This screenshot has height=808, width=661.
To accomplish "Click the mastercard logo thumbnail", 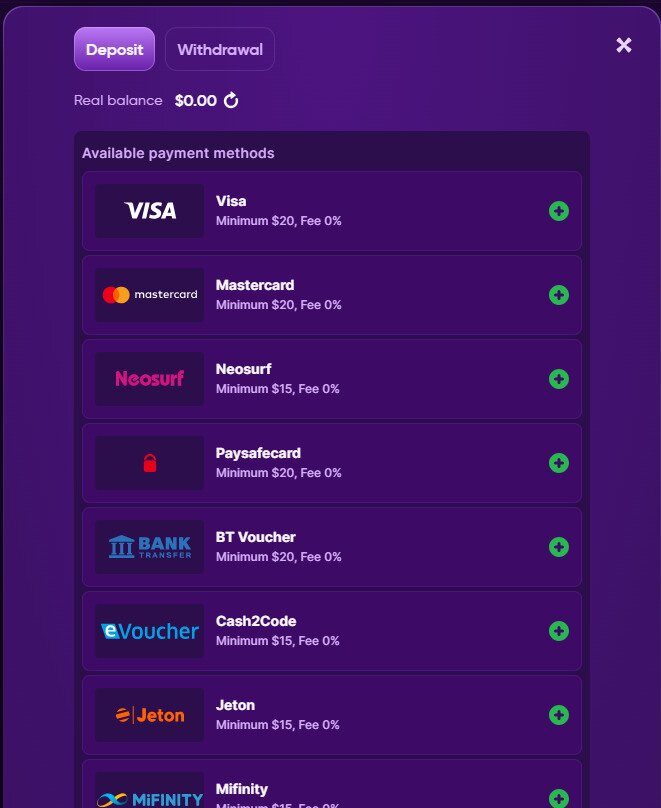I will [149, 295].
